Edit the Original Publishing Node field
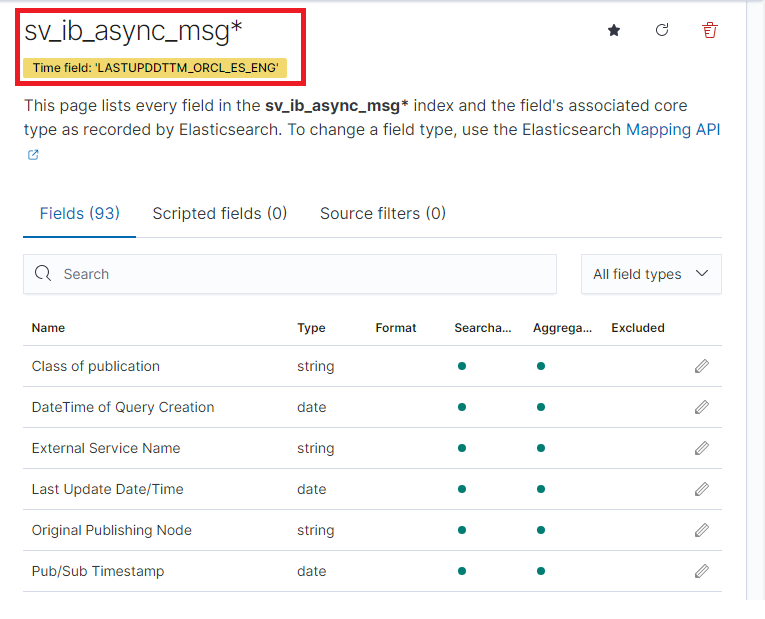The image size is (765, 619). 702,530
